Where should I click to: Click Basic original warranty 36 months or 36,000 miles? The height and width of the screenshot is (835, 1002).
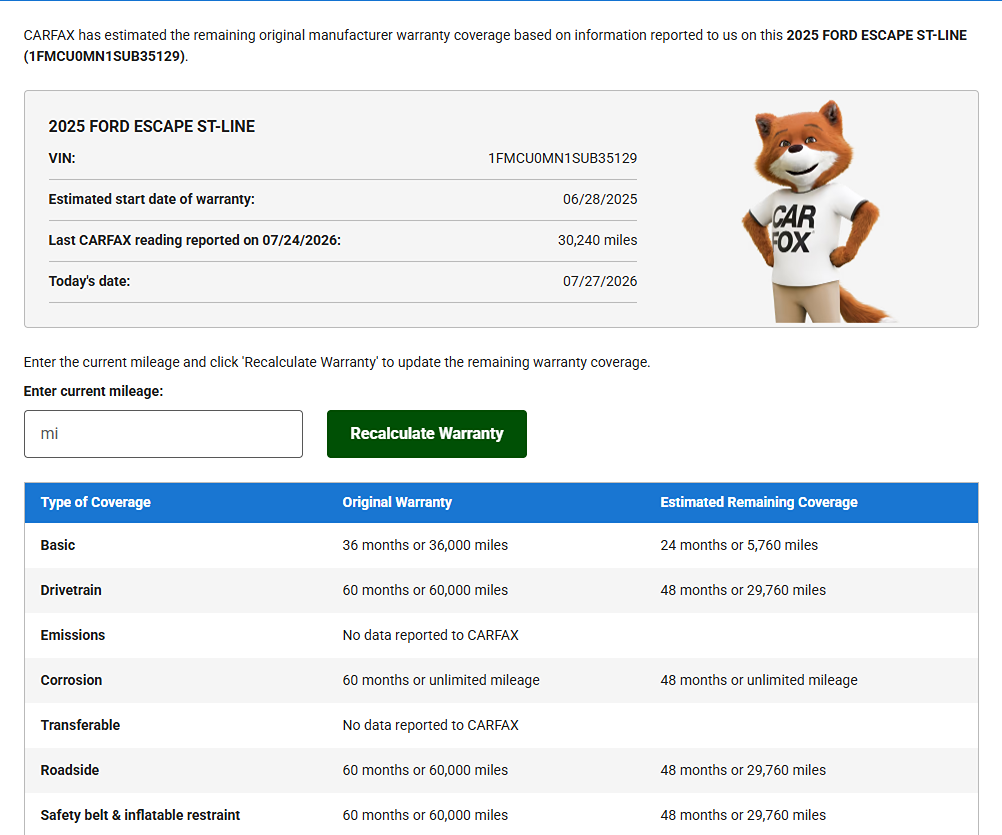pyautogui.click(x=425, y=545)
